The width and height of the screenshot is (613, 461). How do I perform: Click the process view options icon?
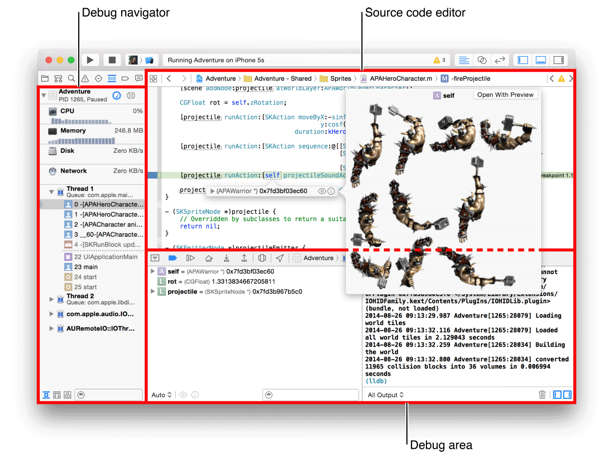point(131,95)
